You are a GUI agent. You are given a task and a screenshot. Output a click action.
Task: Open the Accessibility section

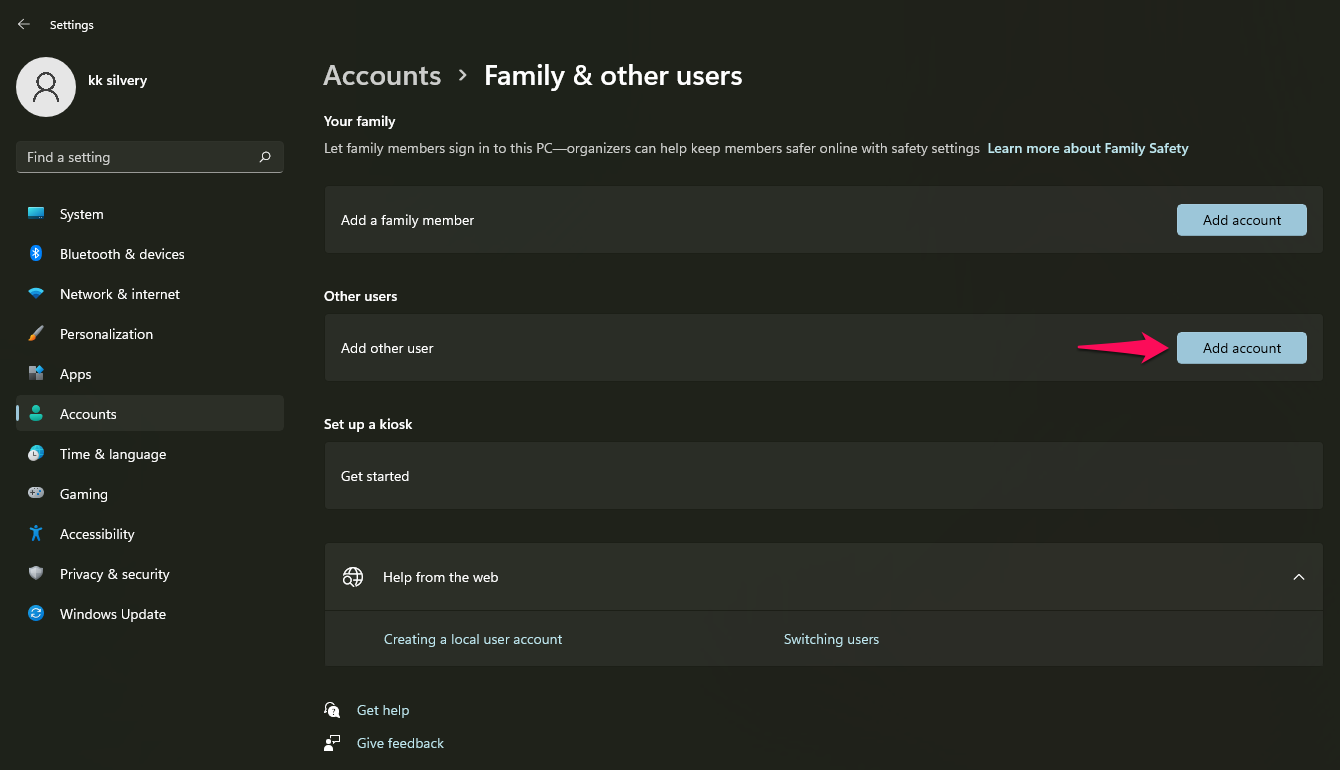pos(96,533)
